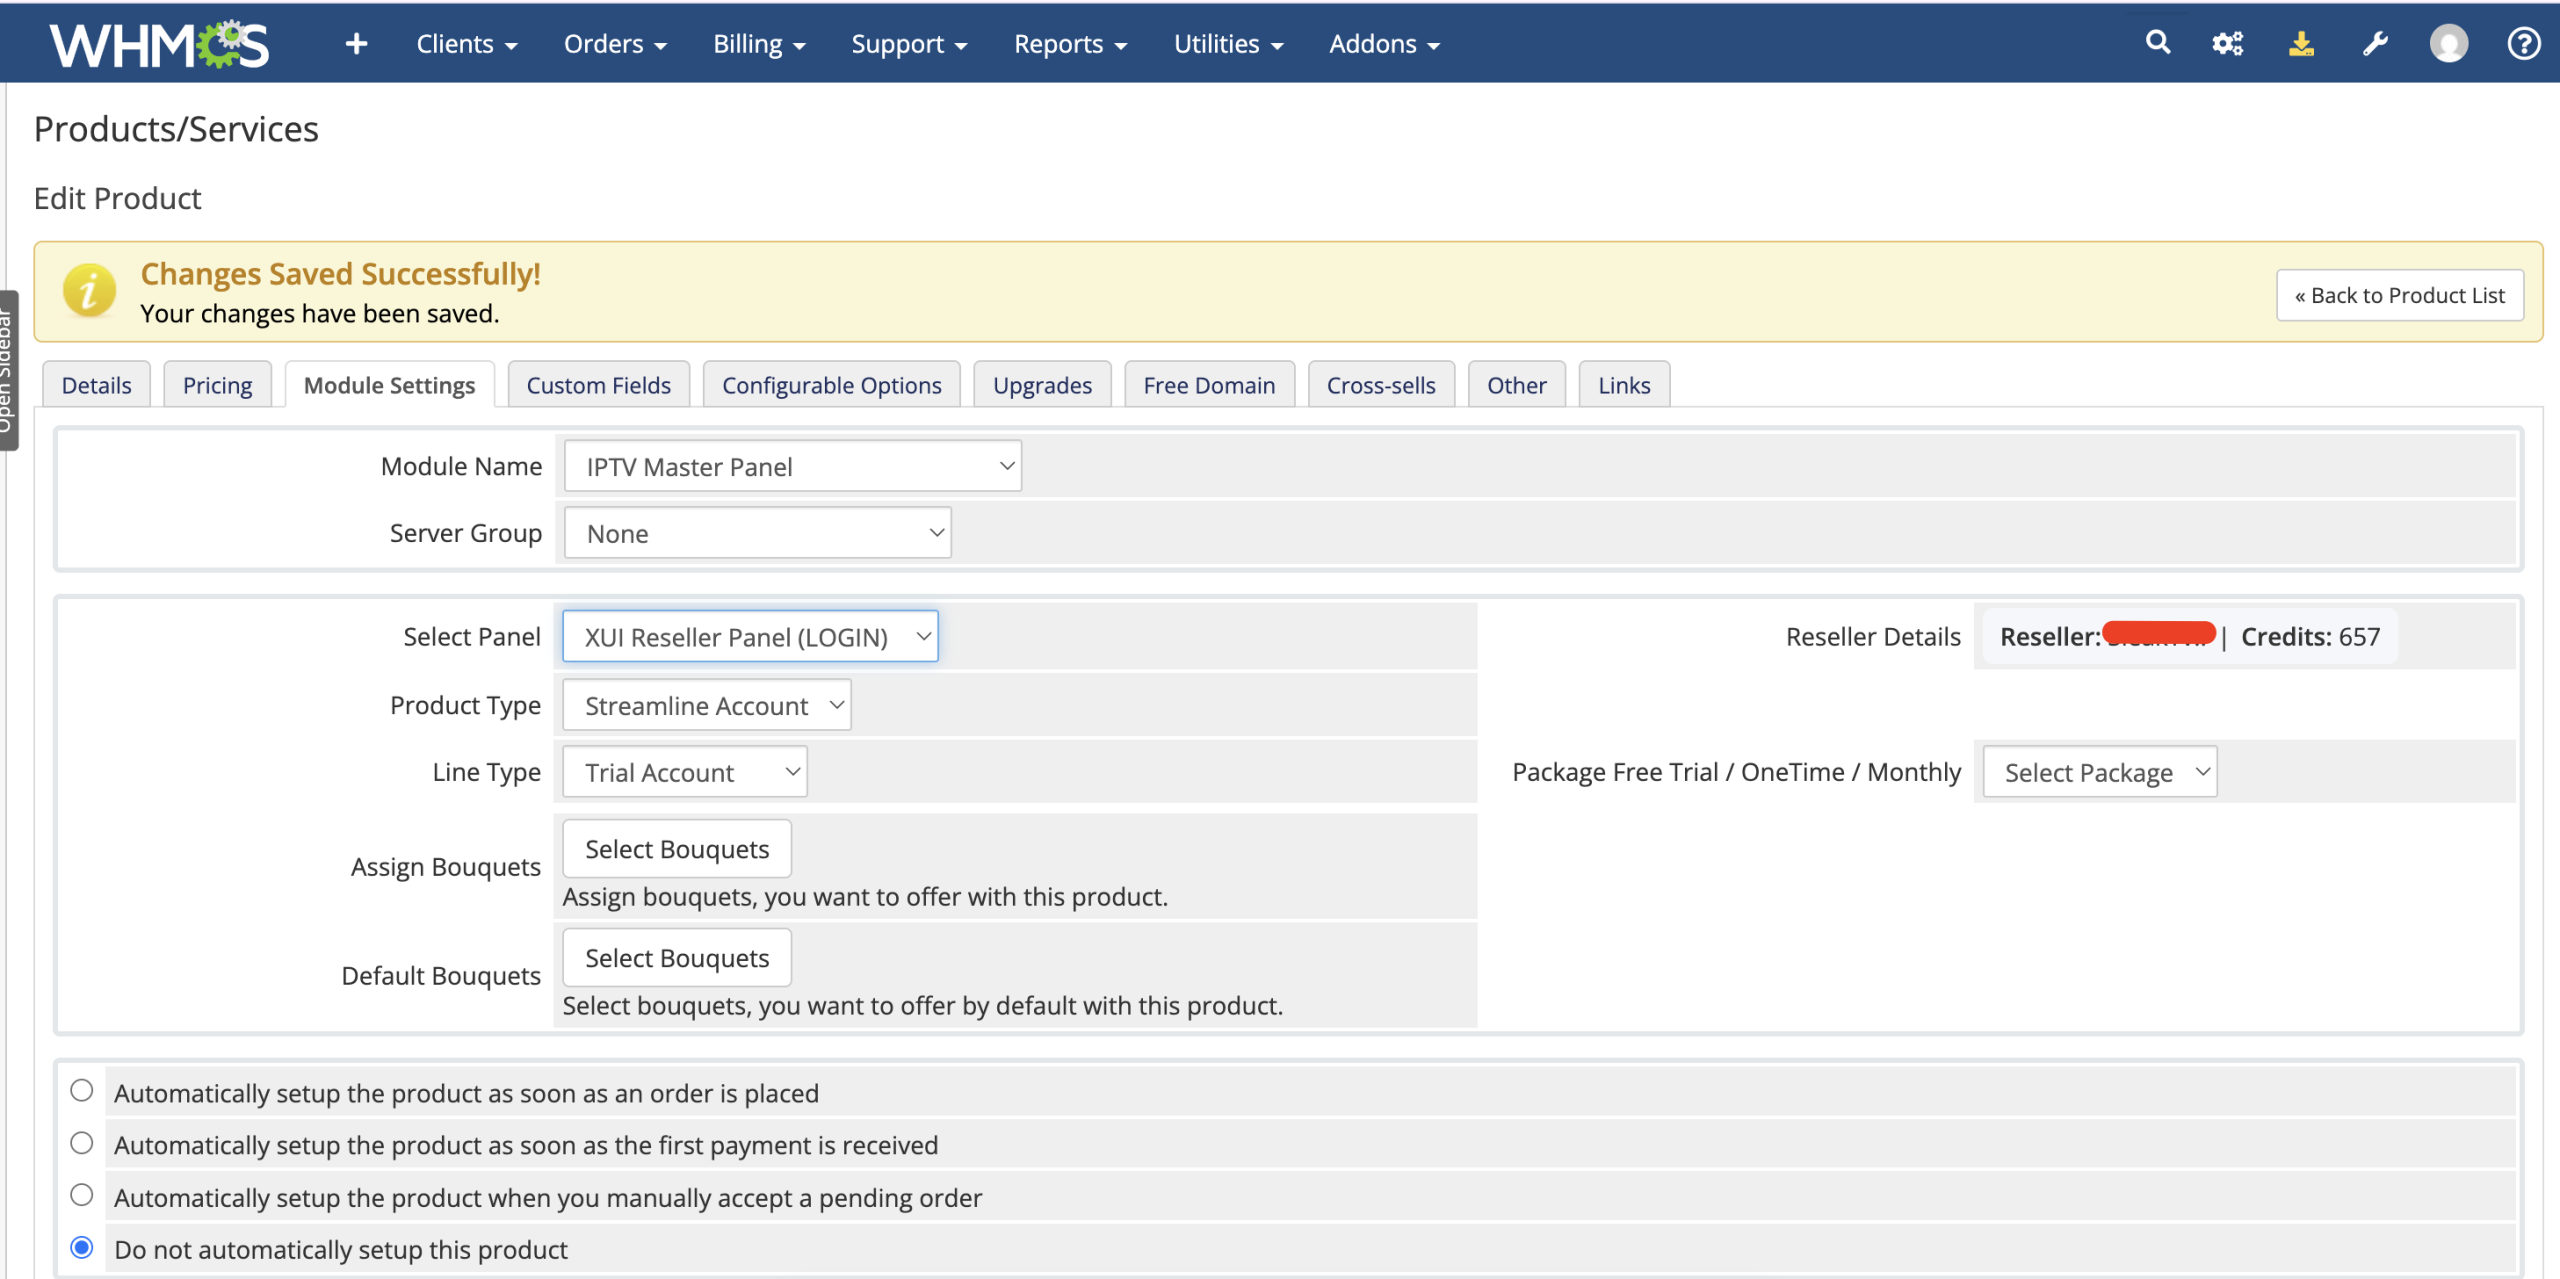Expand the Orders menu
The width and height of the screenshot is (2560, 1279).
[615, 44]
